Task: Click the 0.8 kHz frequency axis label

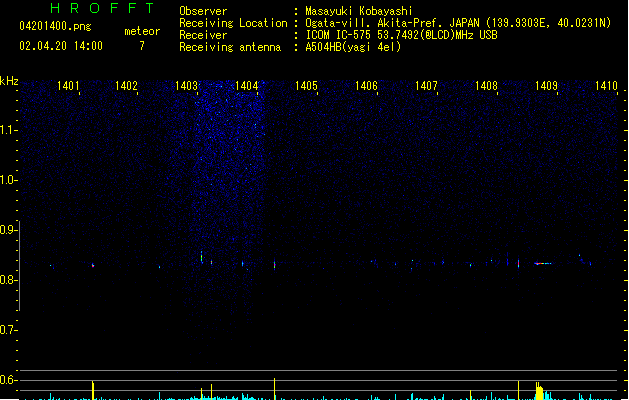Action: coord(8,280)
